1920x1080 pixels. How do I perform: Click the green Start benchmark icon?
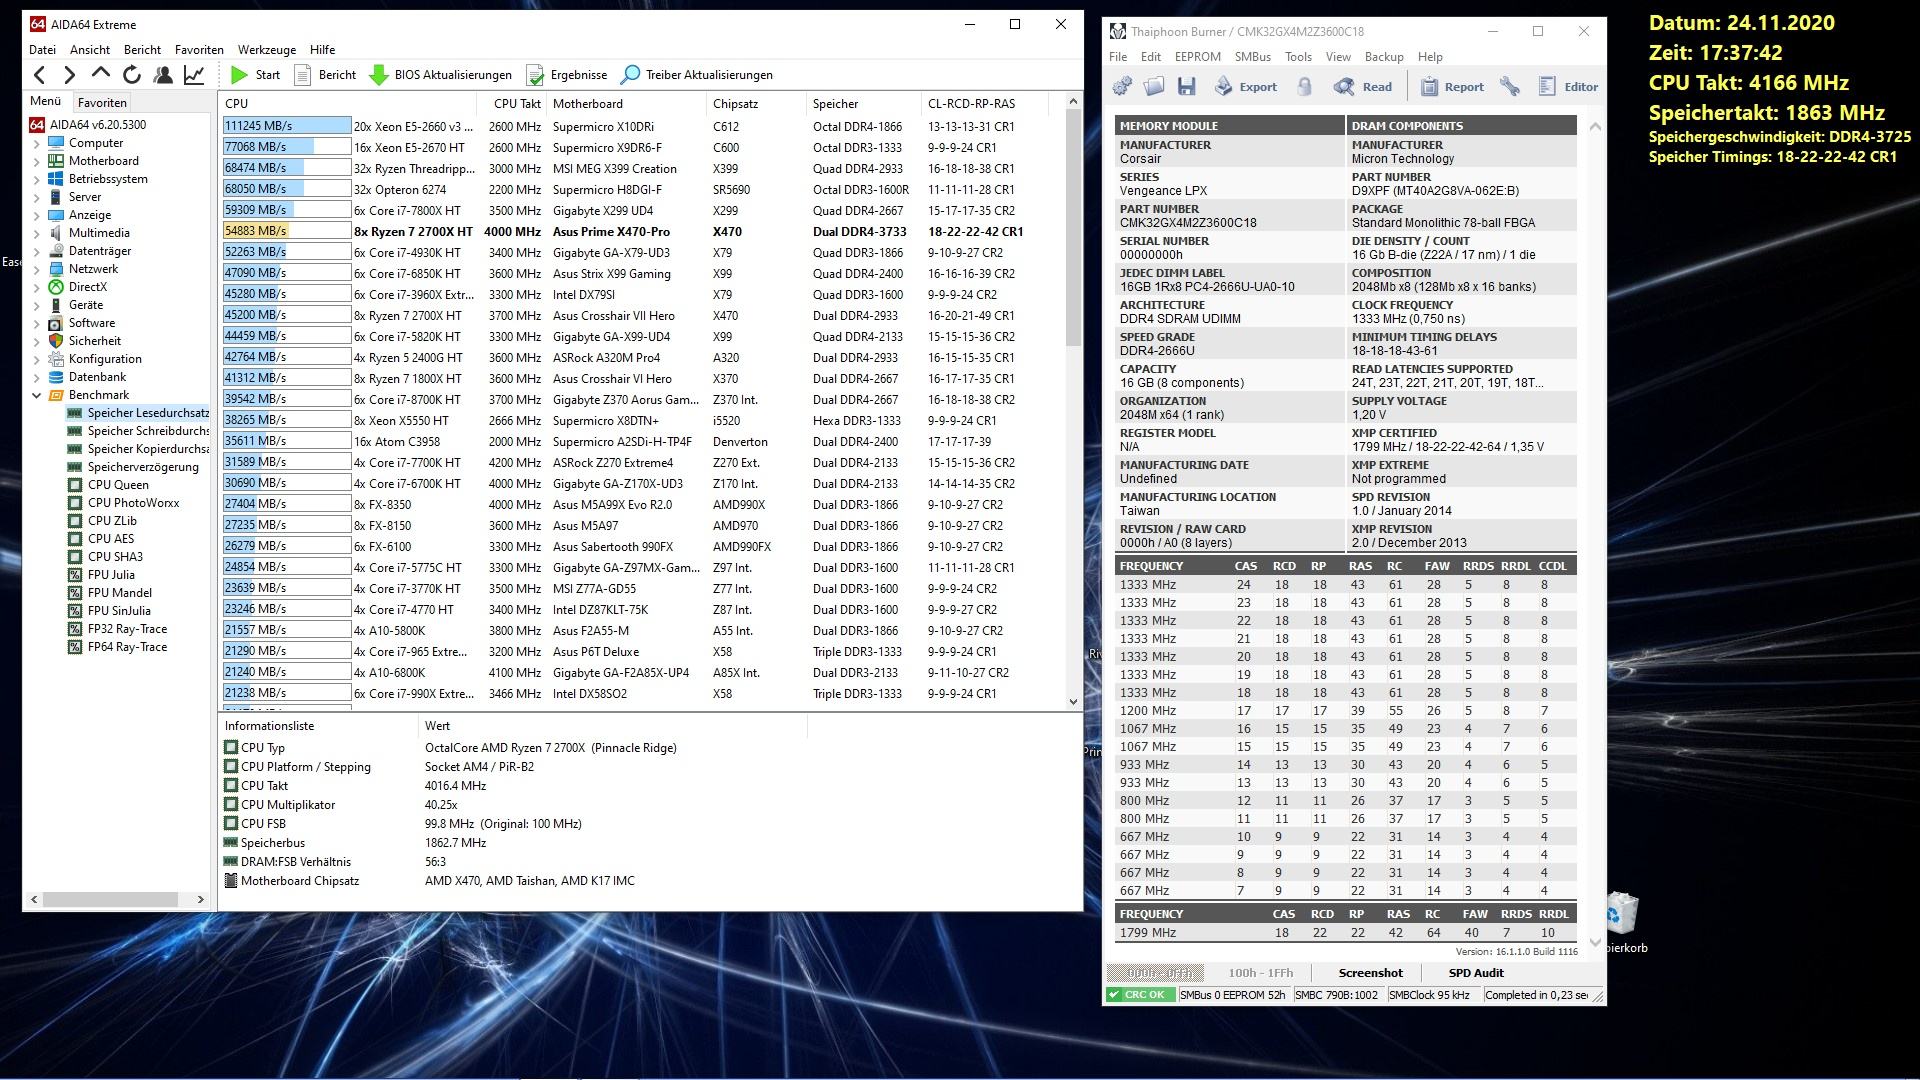pyautogui.click(x=239, y=75)
